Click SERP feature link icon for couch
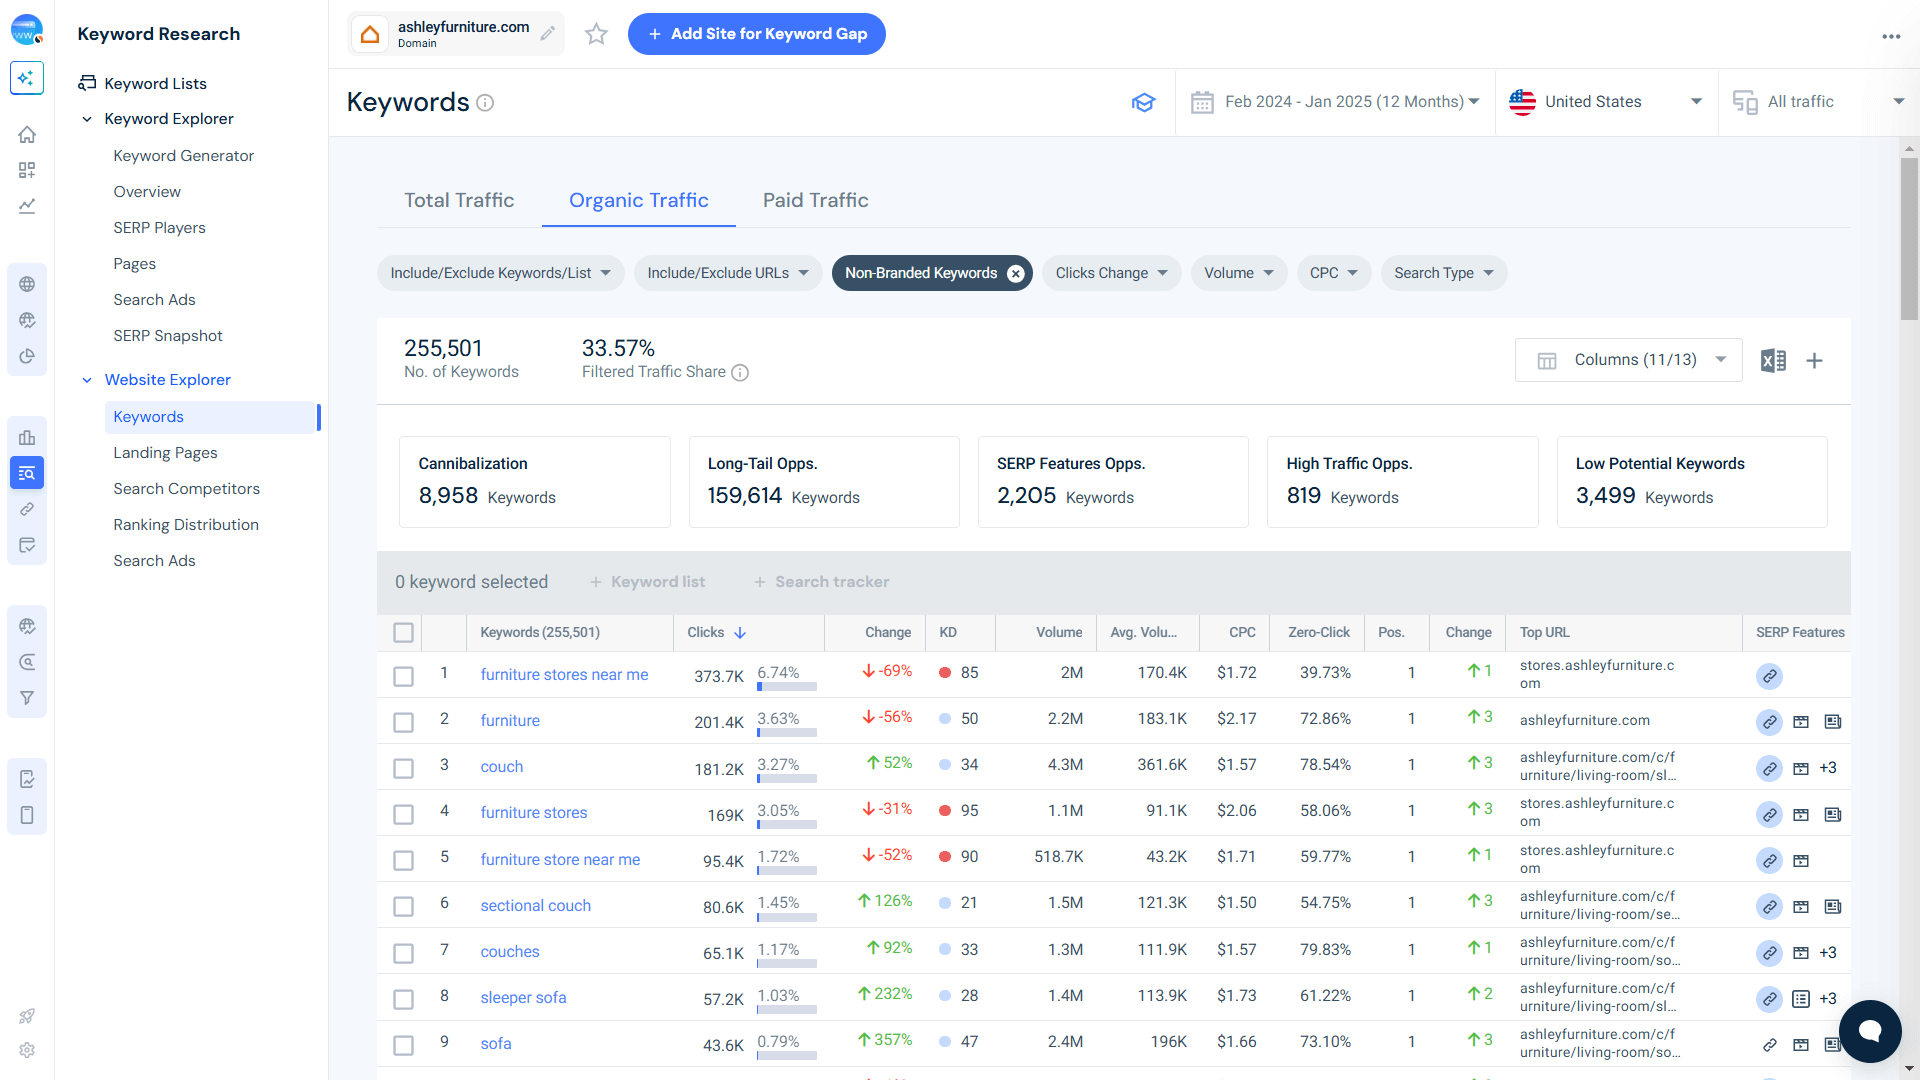Image resolution: width=1920 pixels, height=1080 pixels. coord(1769,768)
